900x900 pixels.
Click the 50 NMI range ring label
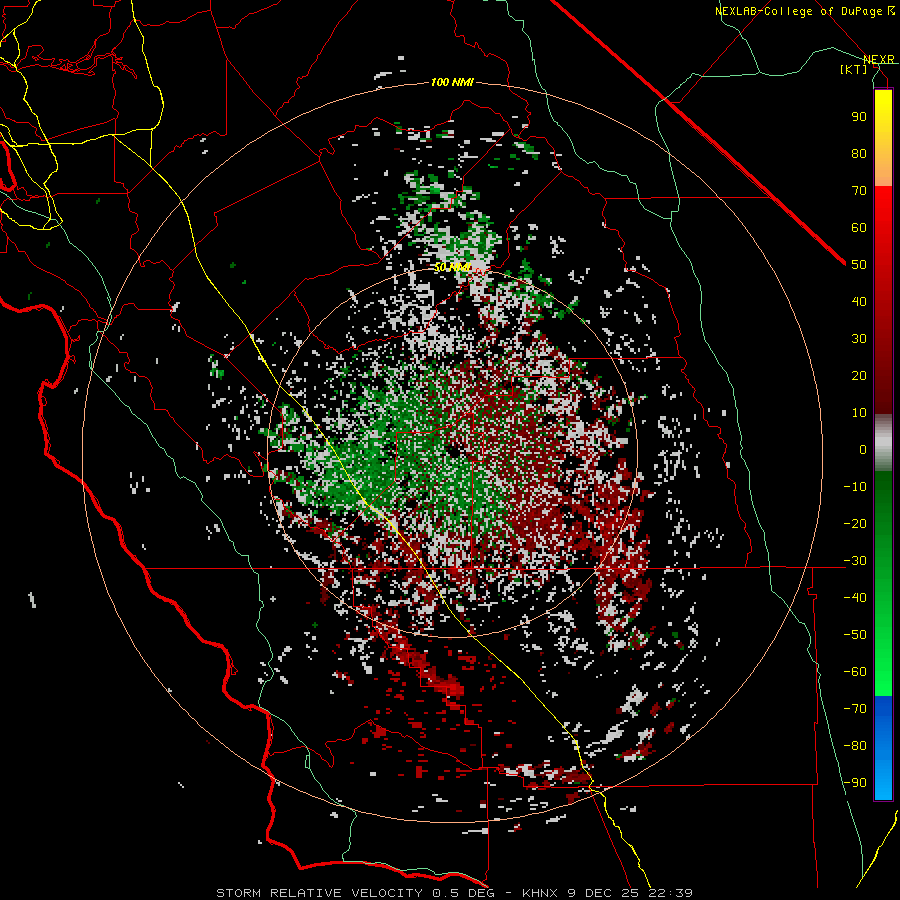(452, 267)
